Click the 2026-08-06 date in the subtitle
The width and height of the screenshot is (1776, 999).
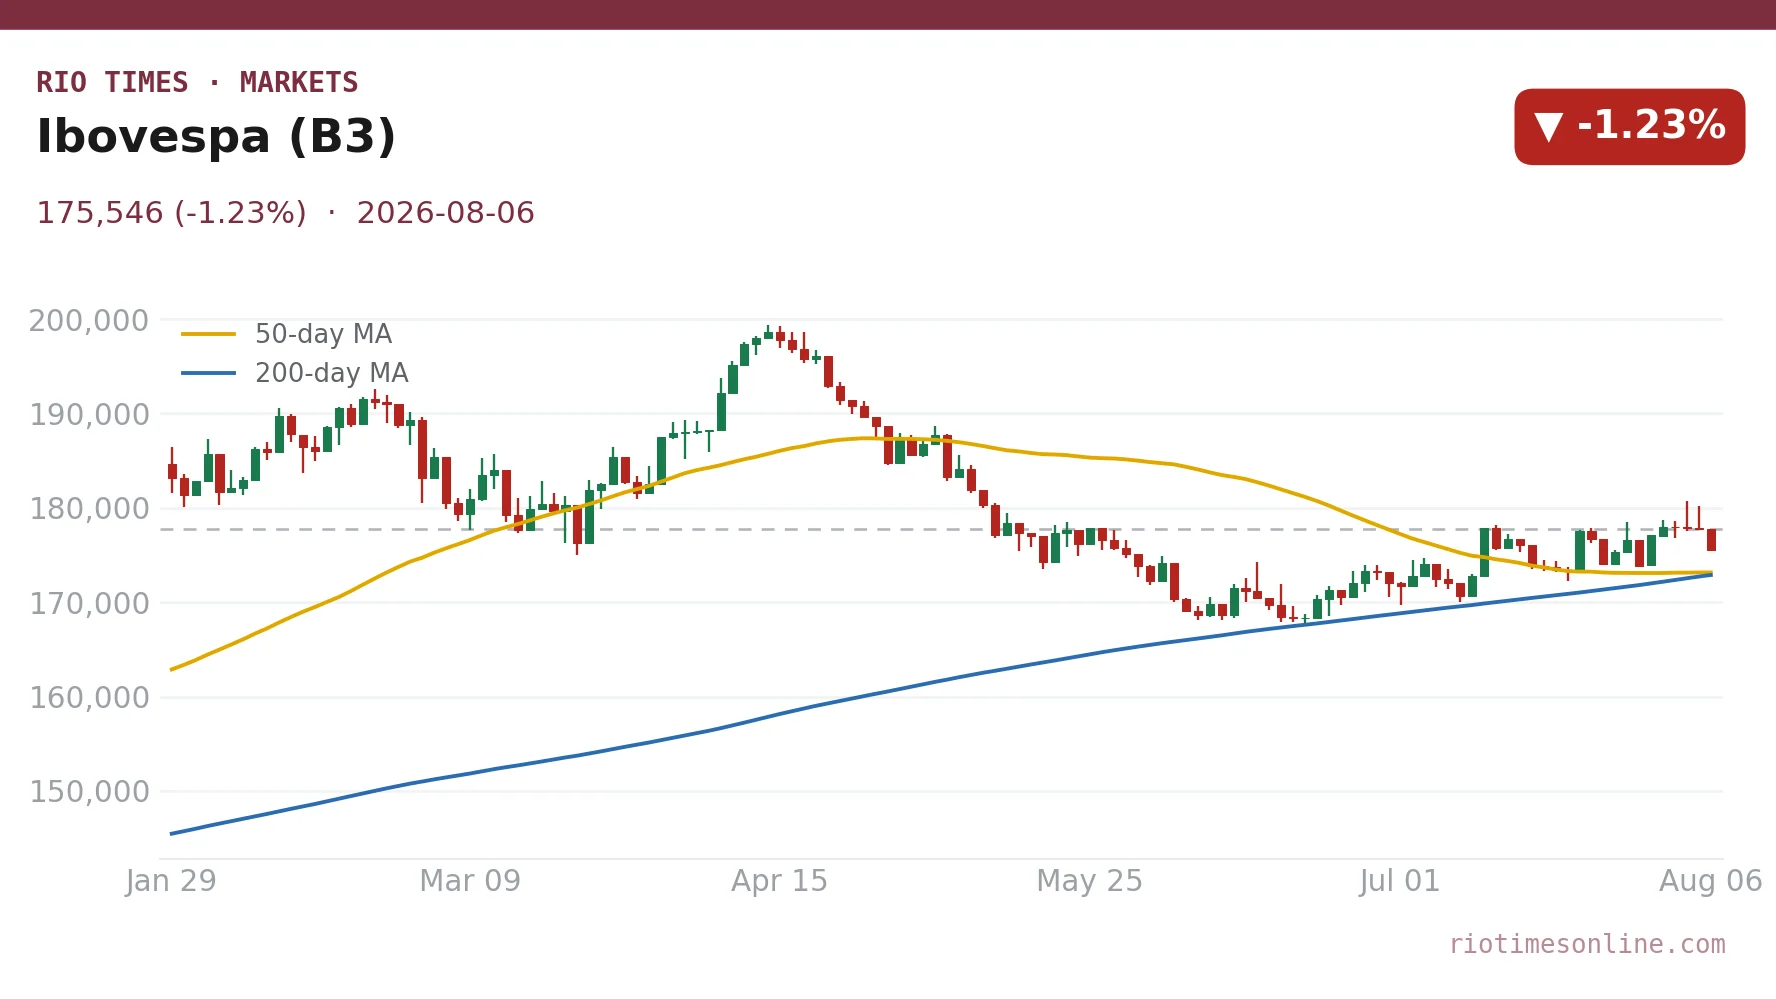(x=446, y=213)
